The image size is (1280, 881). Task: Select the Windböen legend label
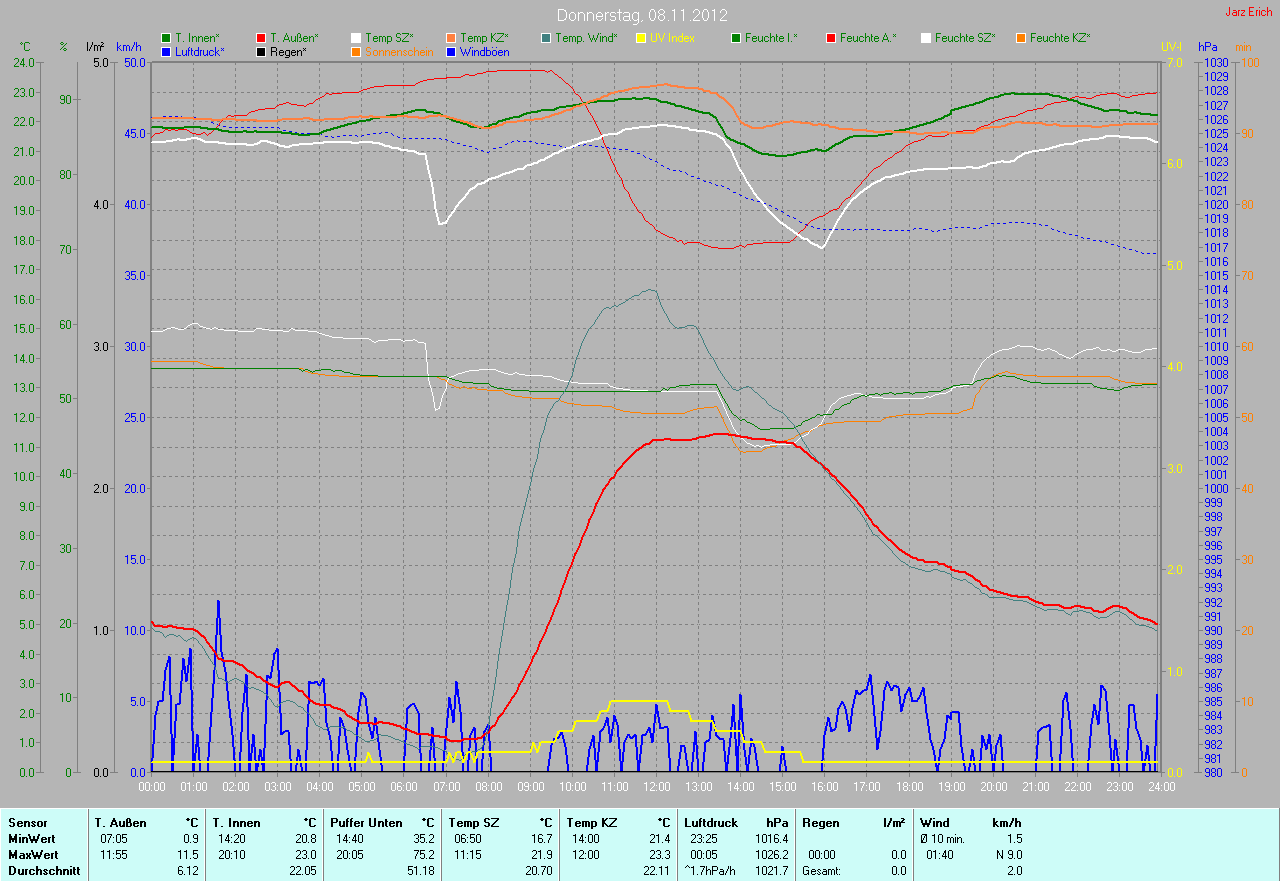click(484, 51)
